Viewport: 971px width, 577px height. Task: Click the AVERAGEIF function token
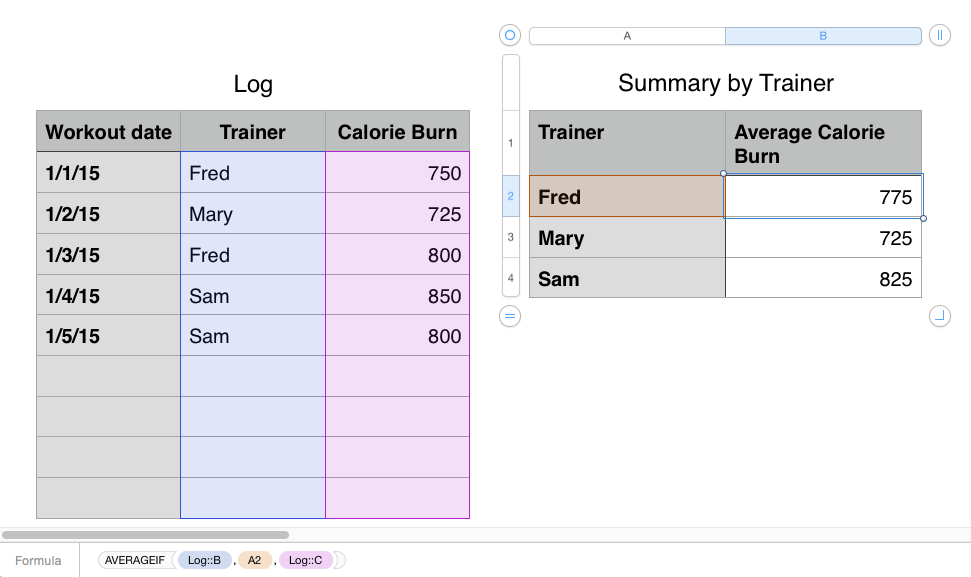pyautogui.click(x=135, y=560)
